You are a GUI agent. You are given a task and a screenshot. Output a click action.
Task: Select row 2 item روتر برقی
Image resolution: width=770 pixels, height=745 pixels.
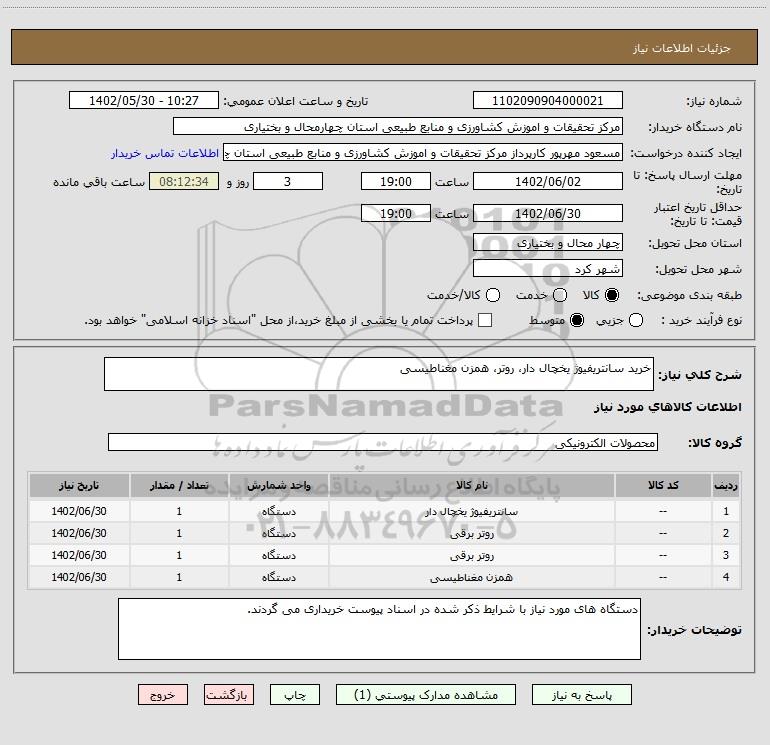tap(471, 533)
